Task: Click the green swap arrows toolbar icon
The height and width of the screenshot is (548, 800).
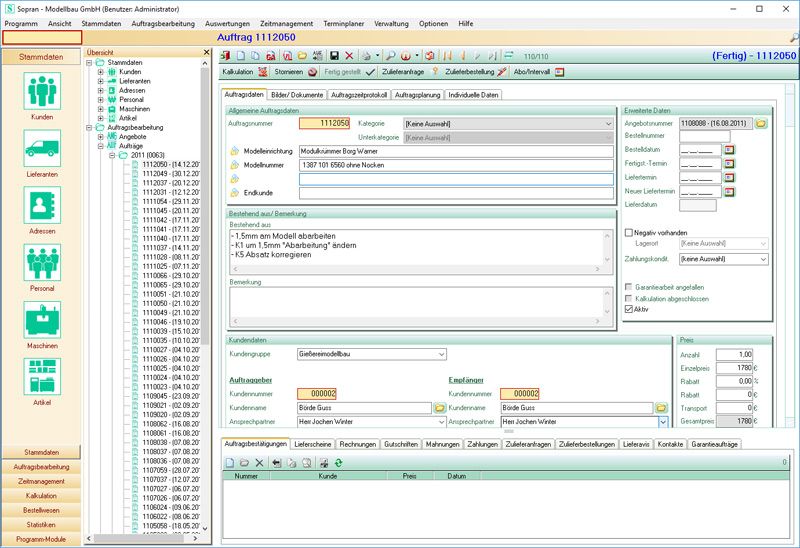Action: [x=509, y=56]
